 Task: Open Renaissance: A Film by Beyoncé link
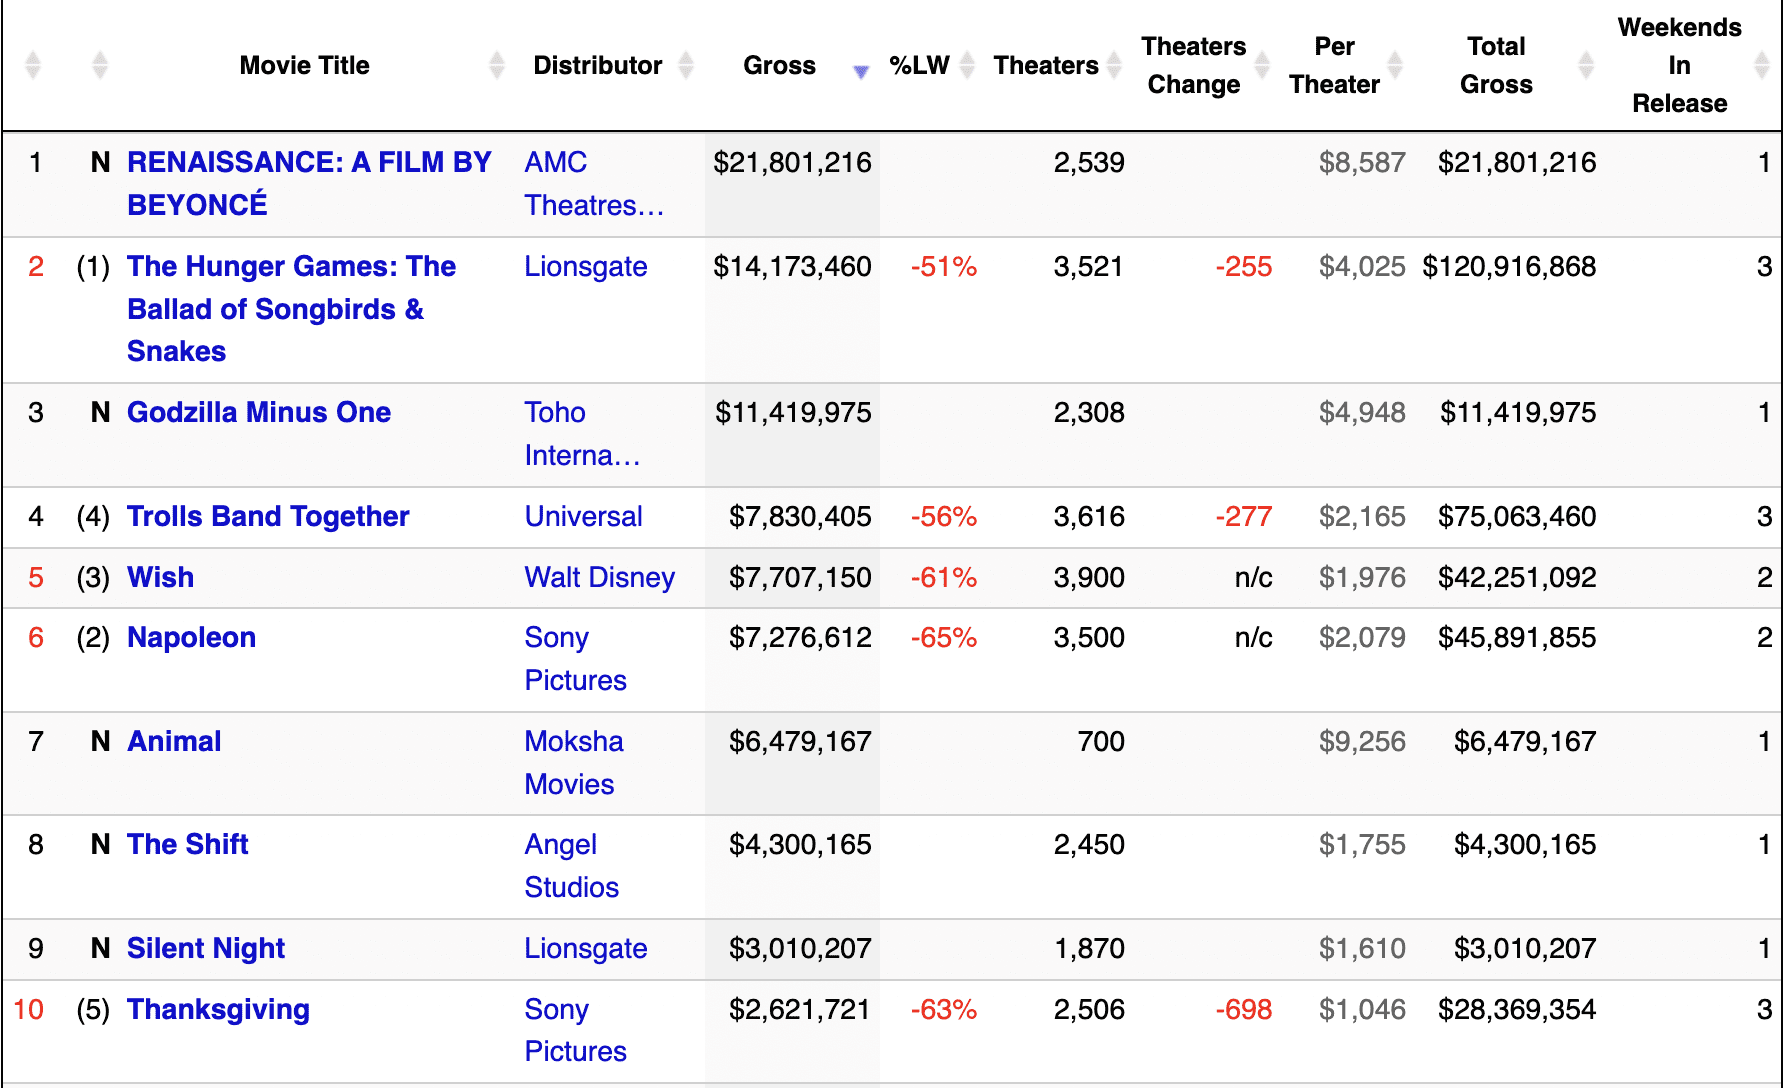tap(309, 183)
